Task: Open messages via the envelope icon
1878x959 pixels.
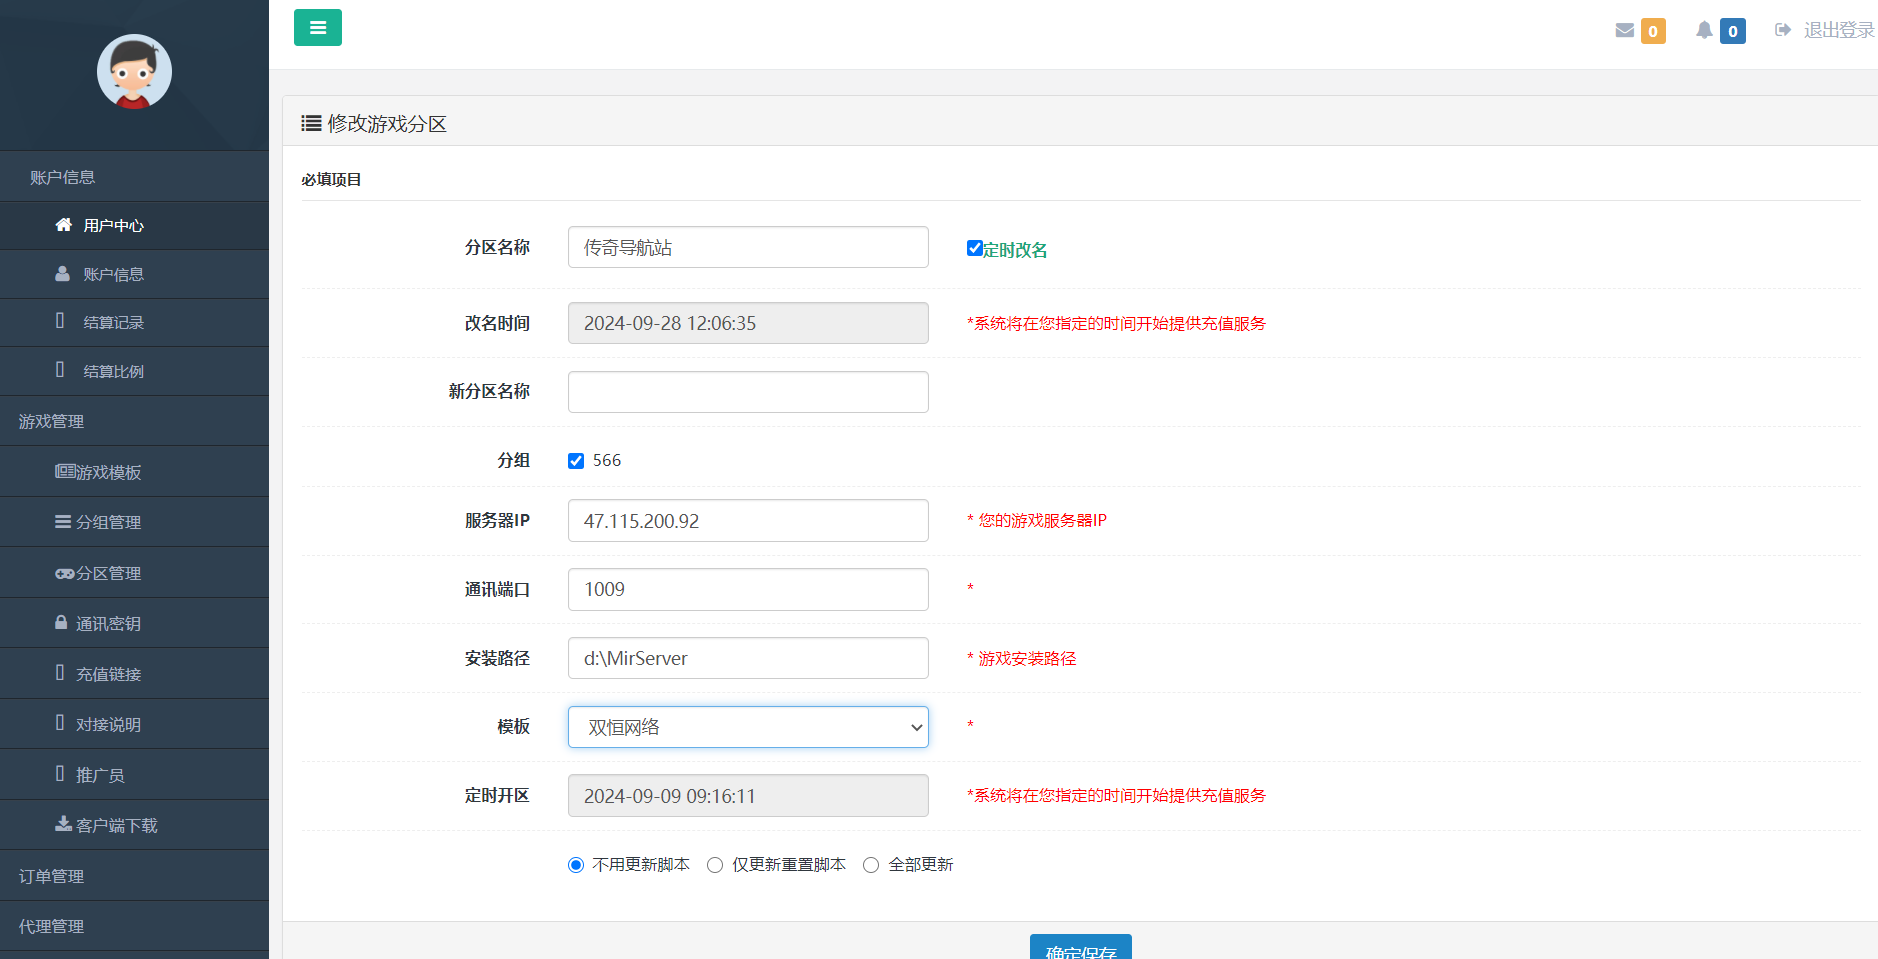Action: tap(1625, 30)
